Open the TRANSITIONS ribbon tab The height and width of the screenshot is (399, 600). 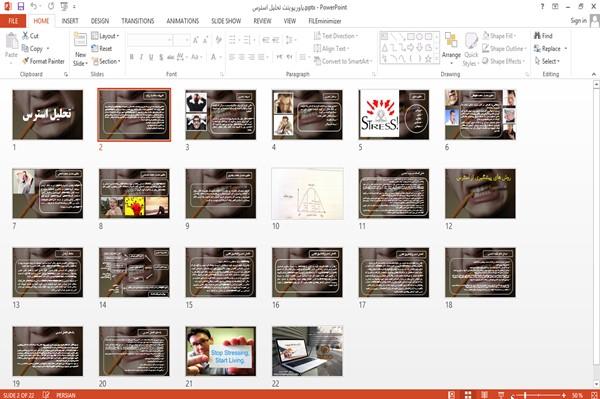click(138, 21)
